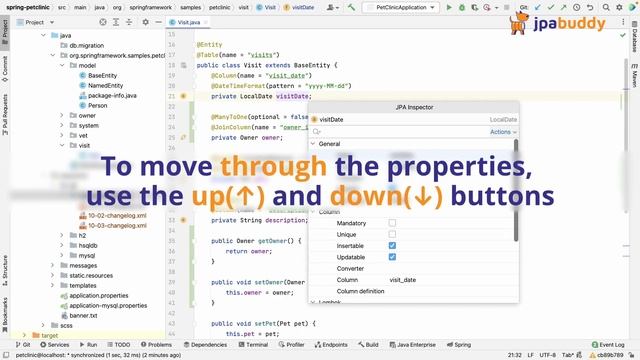Screen dimensions: 640x360
Task: Click the Build project hammer icon
Action: pos(351,7)
